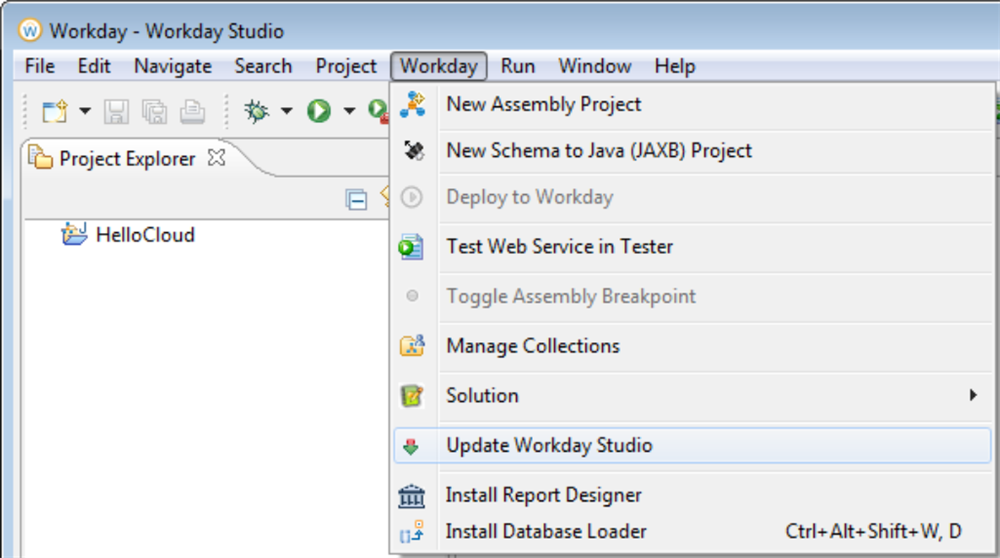Open the Help menu
The image size is (1000, 558).
tap(675, 66)
